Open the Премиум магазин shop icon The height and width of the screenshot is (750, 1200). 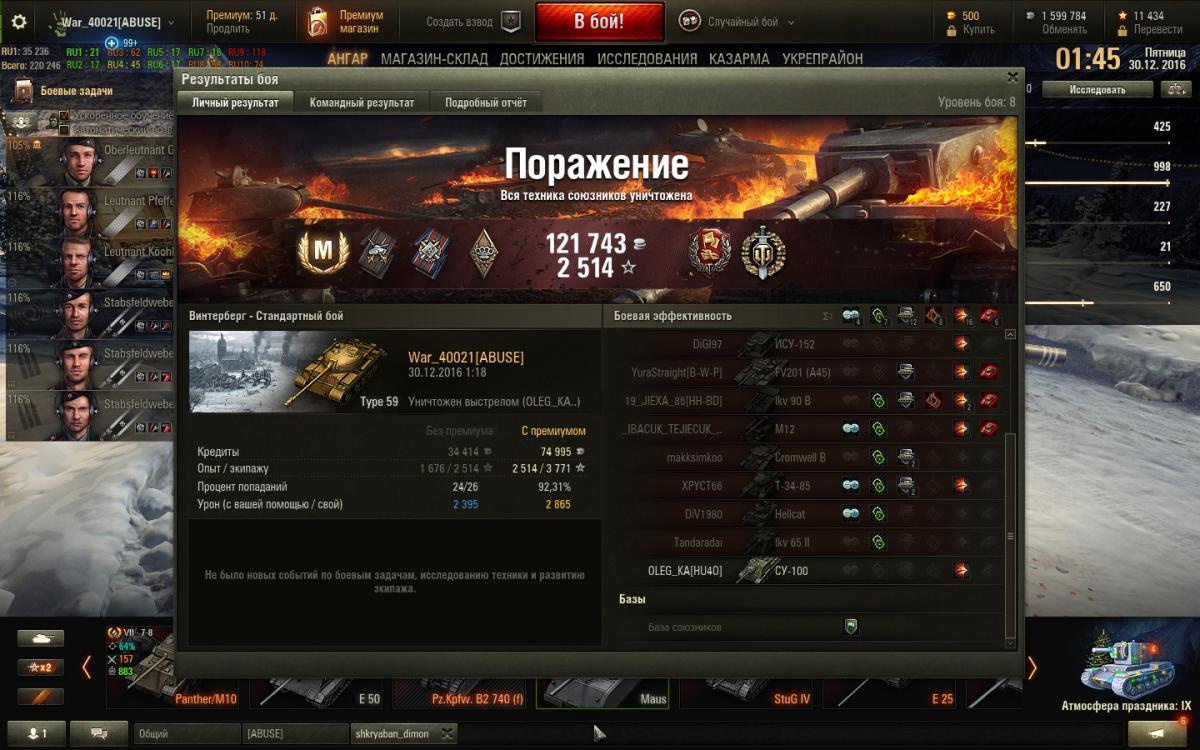coord(318,22)
